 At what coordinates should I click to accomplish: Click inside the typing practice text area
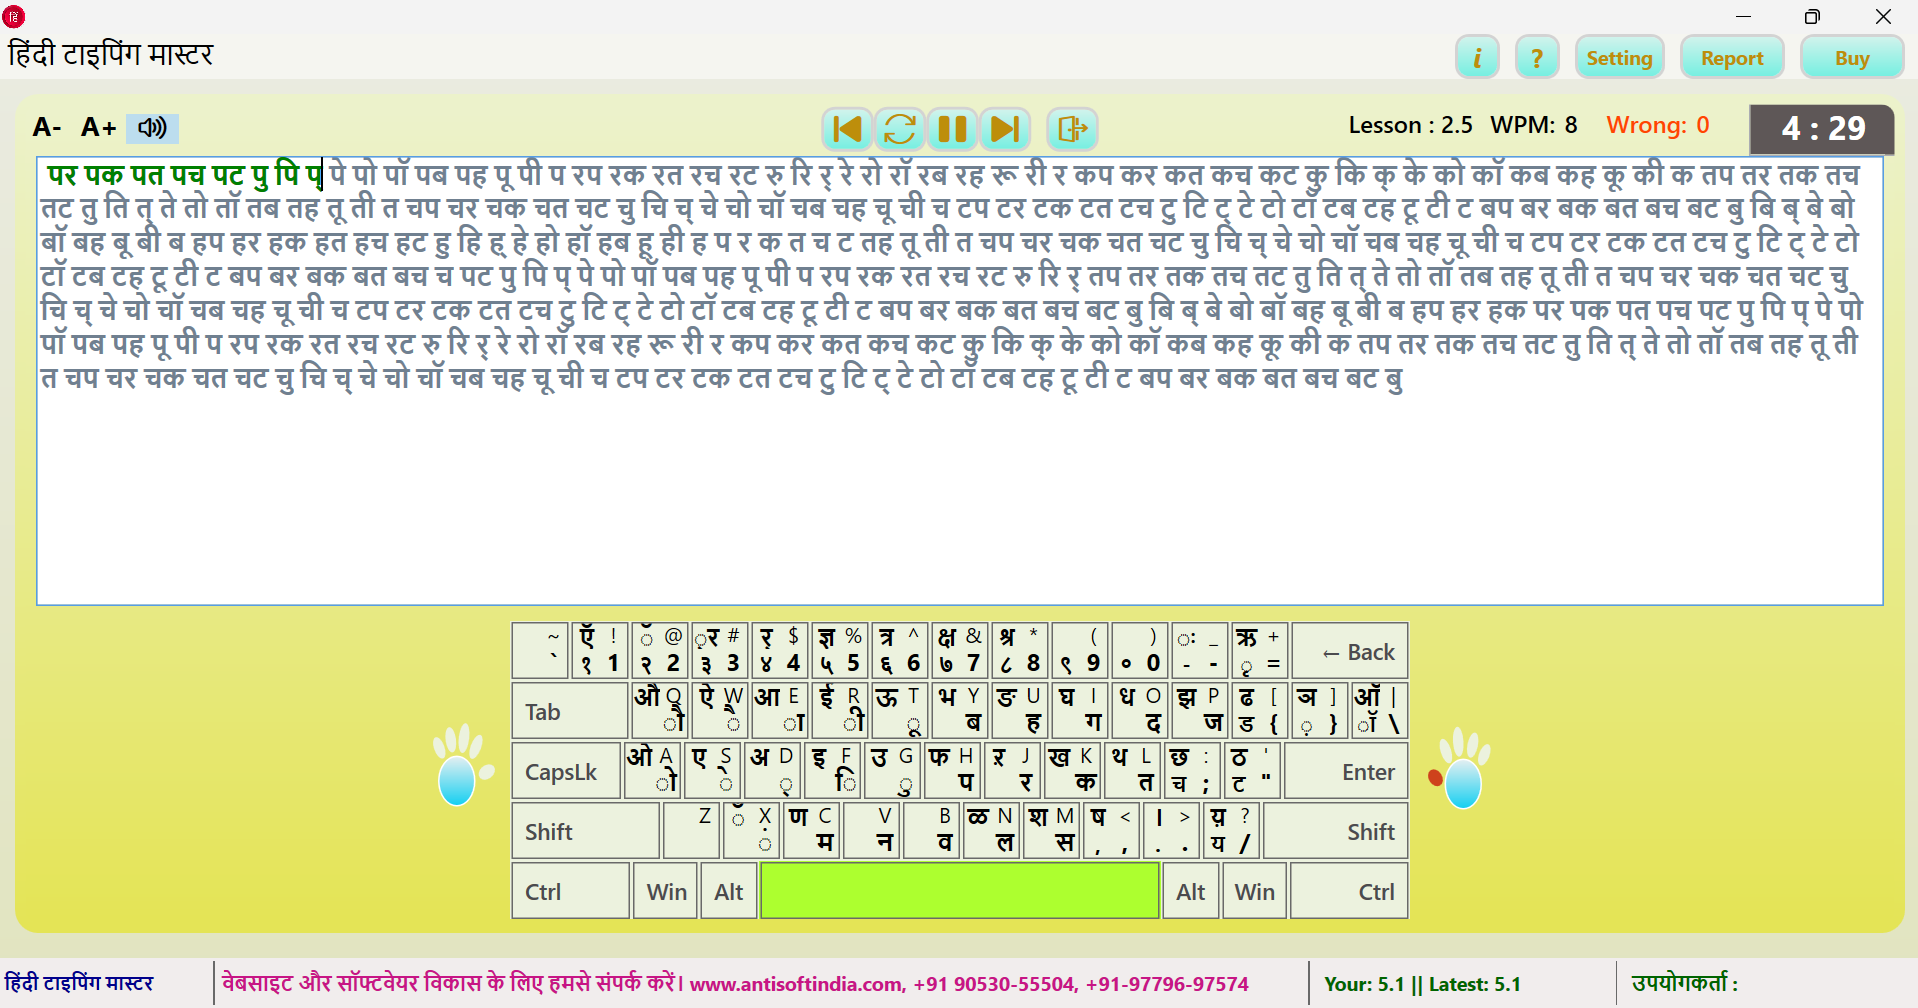point(960,490)
